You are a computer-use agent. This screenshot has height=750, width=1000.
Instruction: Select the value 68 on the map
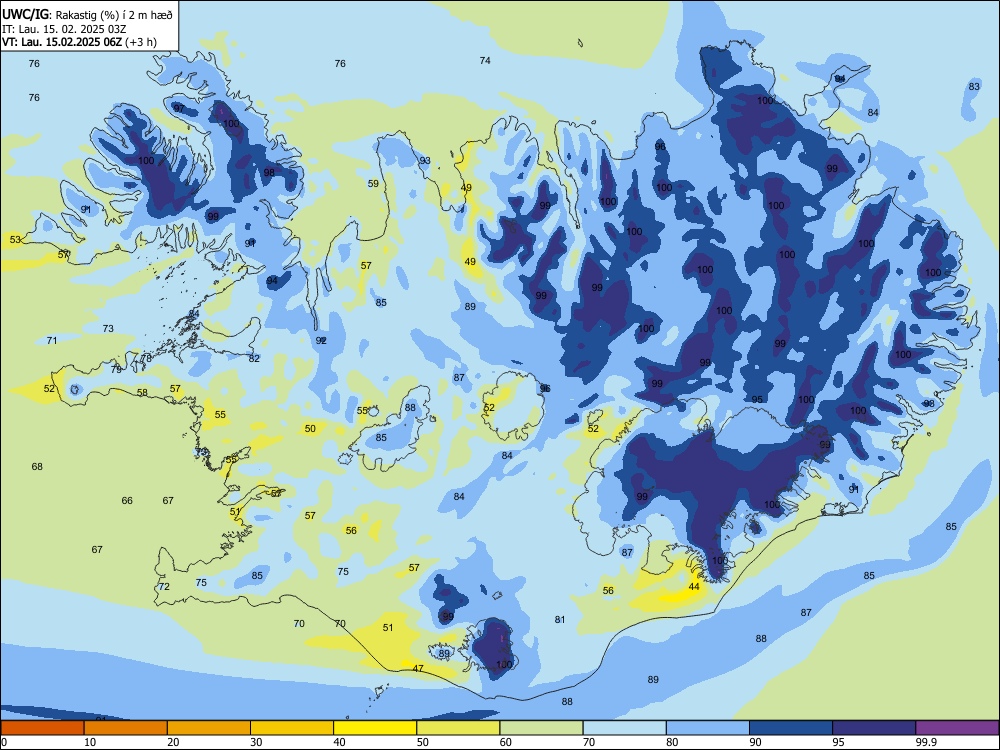tap(37, 467)
